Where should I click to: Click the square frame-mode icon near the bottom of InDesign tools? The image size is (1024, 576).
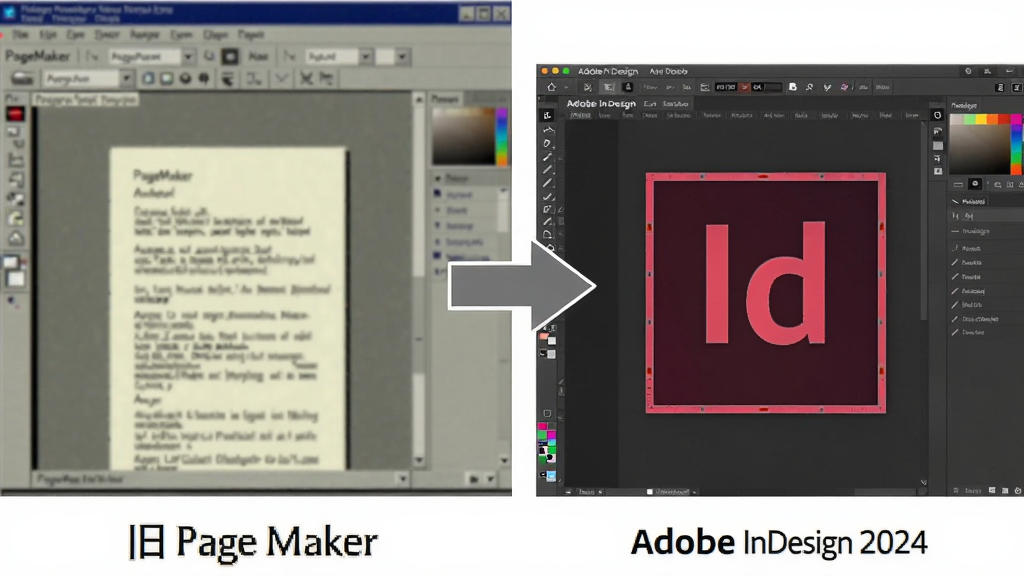pyautogui.click(x=547, y=413)
